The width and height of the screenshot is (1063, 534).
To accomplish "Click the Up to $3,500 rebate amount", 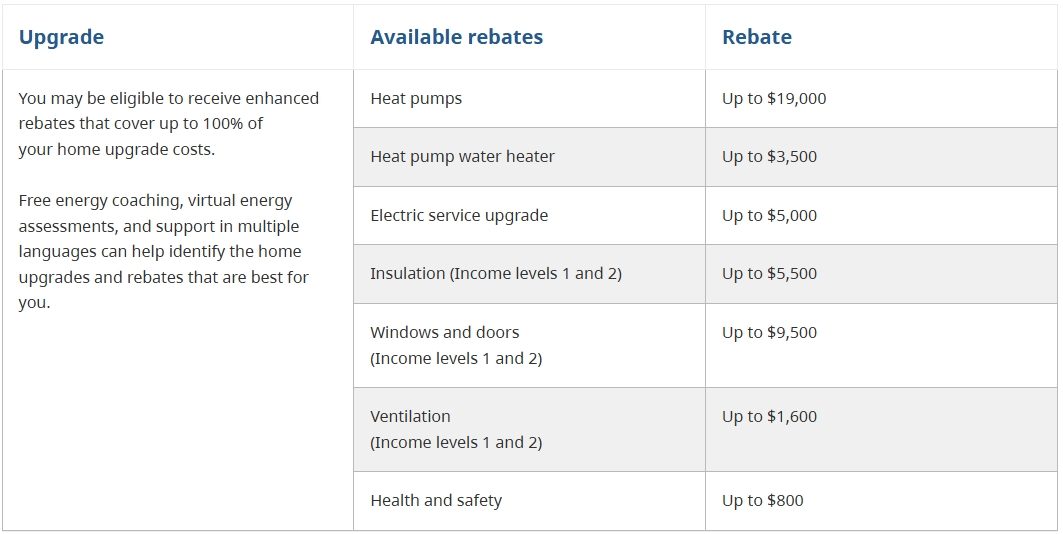I will [x=769, y=156].
